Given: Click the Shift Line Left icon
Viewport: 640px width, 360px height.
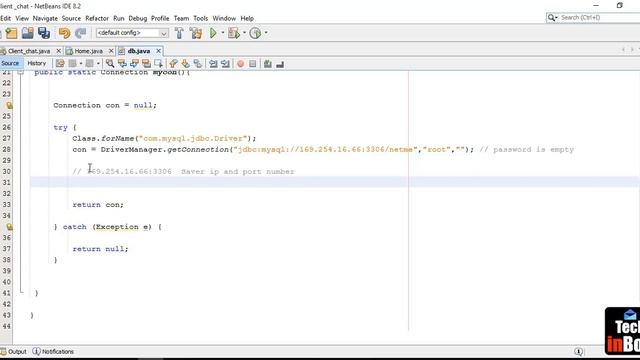Looking at the screenshot, I should pos(213,64).
